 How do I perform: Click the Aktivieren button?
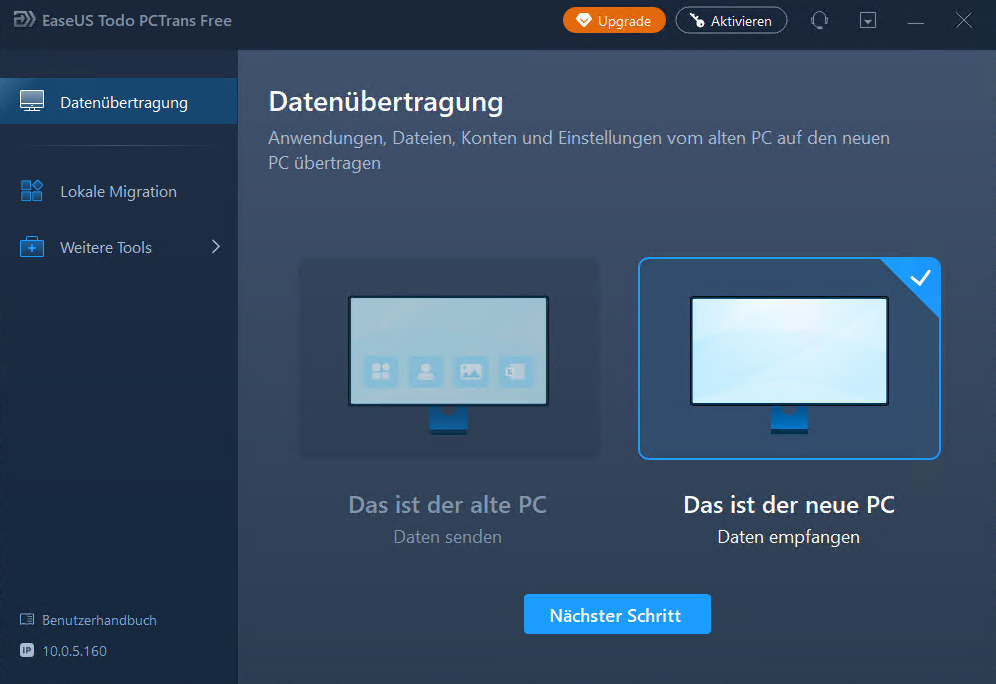(731, 20)
